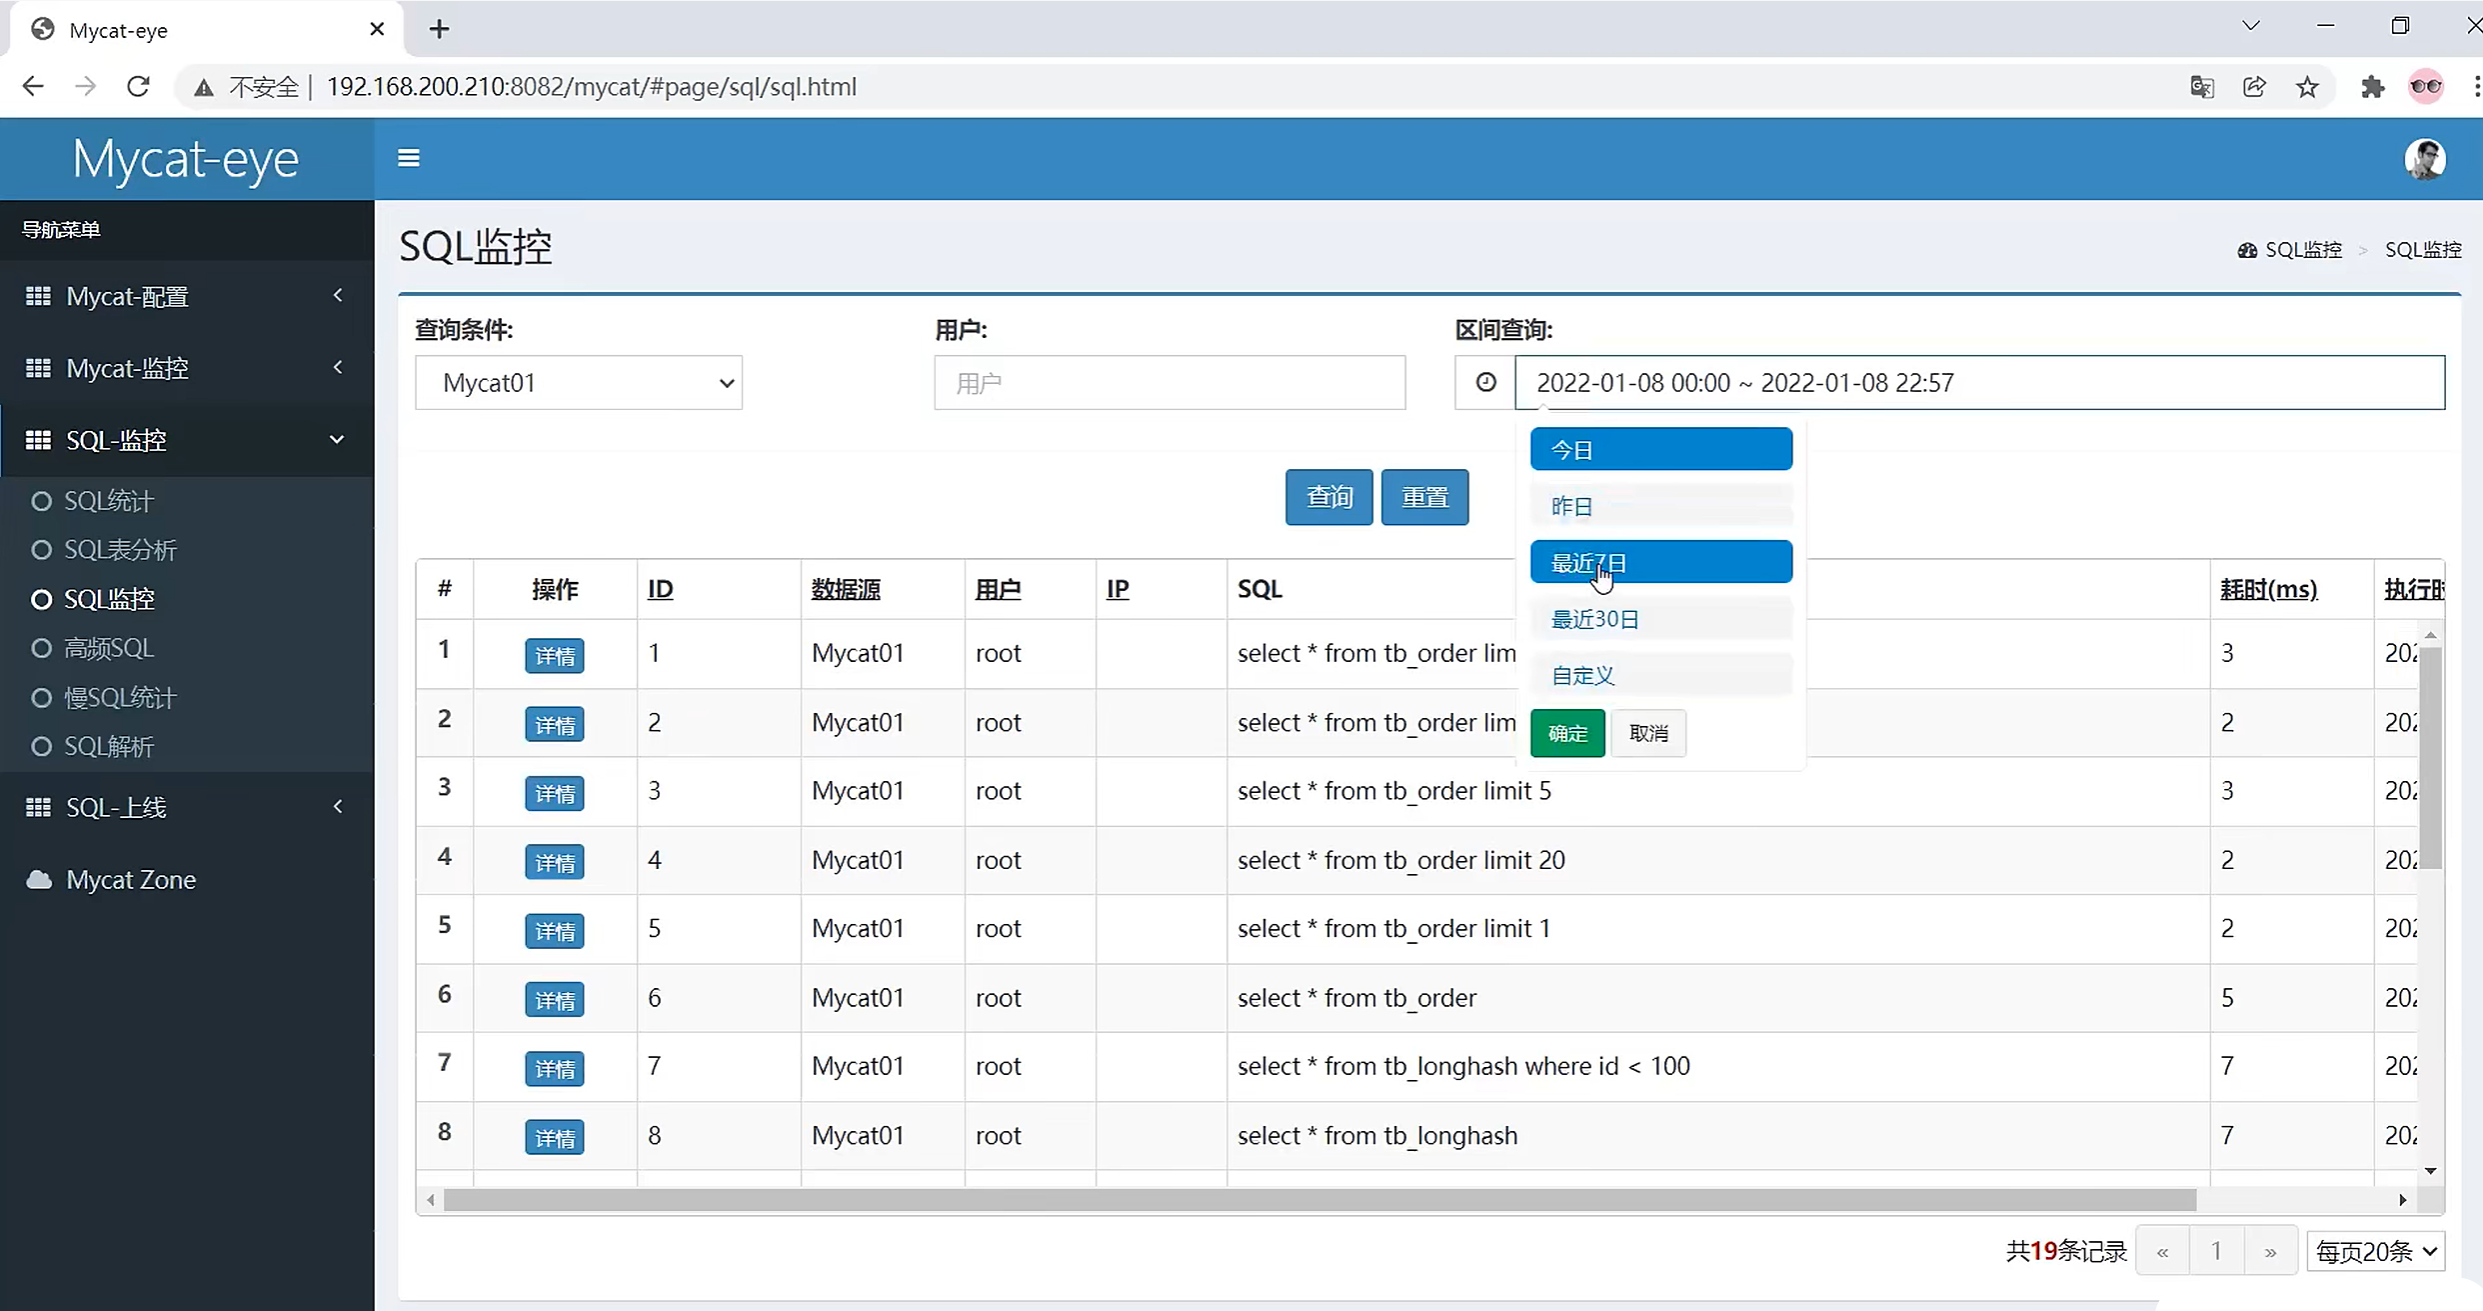Open SQL表分析 in the sidebar
Image resolution: width=2483 pixels, height=1311 pixels.
tap(120, 550)
